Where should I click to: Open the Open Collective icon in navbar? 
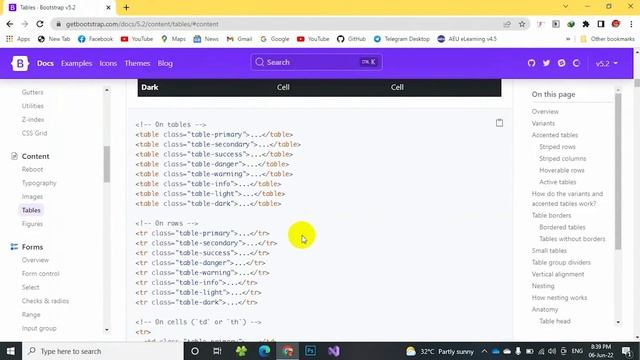pyautogui.click(x=576, y=63)
